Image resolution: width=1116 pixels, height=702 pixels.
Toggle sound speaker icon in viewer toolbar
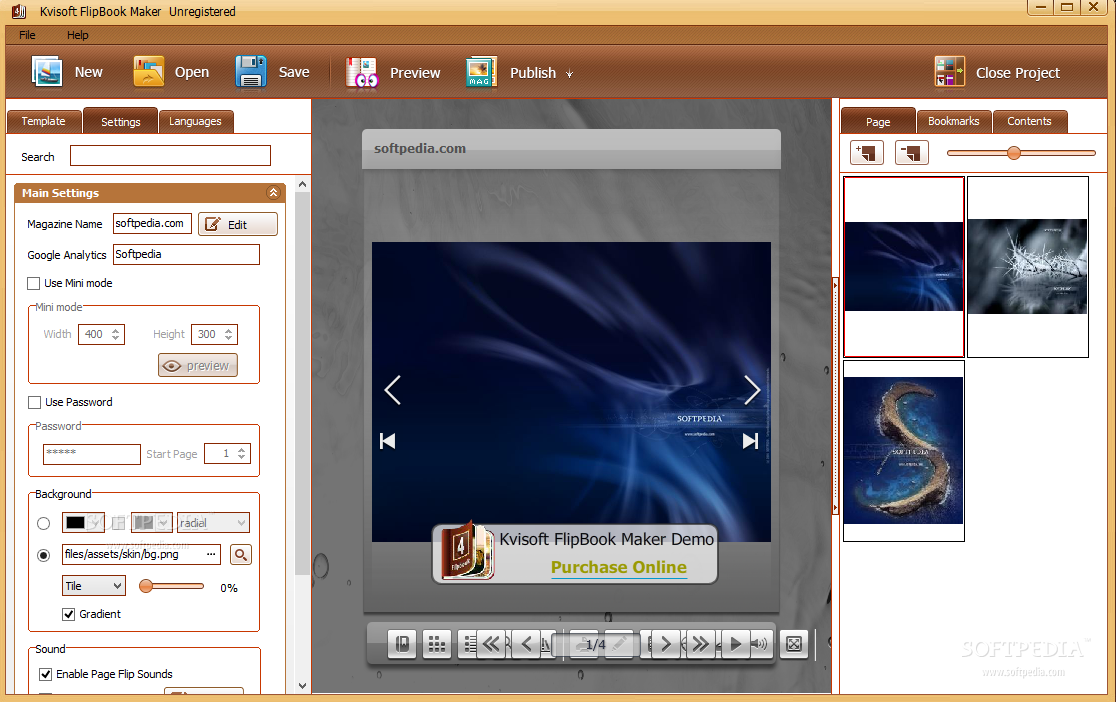click(760, 644)
